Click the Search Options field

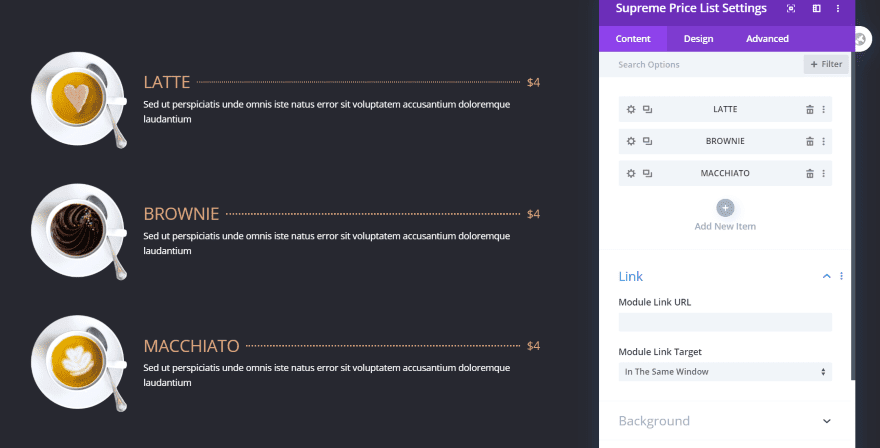click(702, 65)
